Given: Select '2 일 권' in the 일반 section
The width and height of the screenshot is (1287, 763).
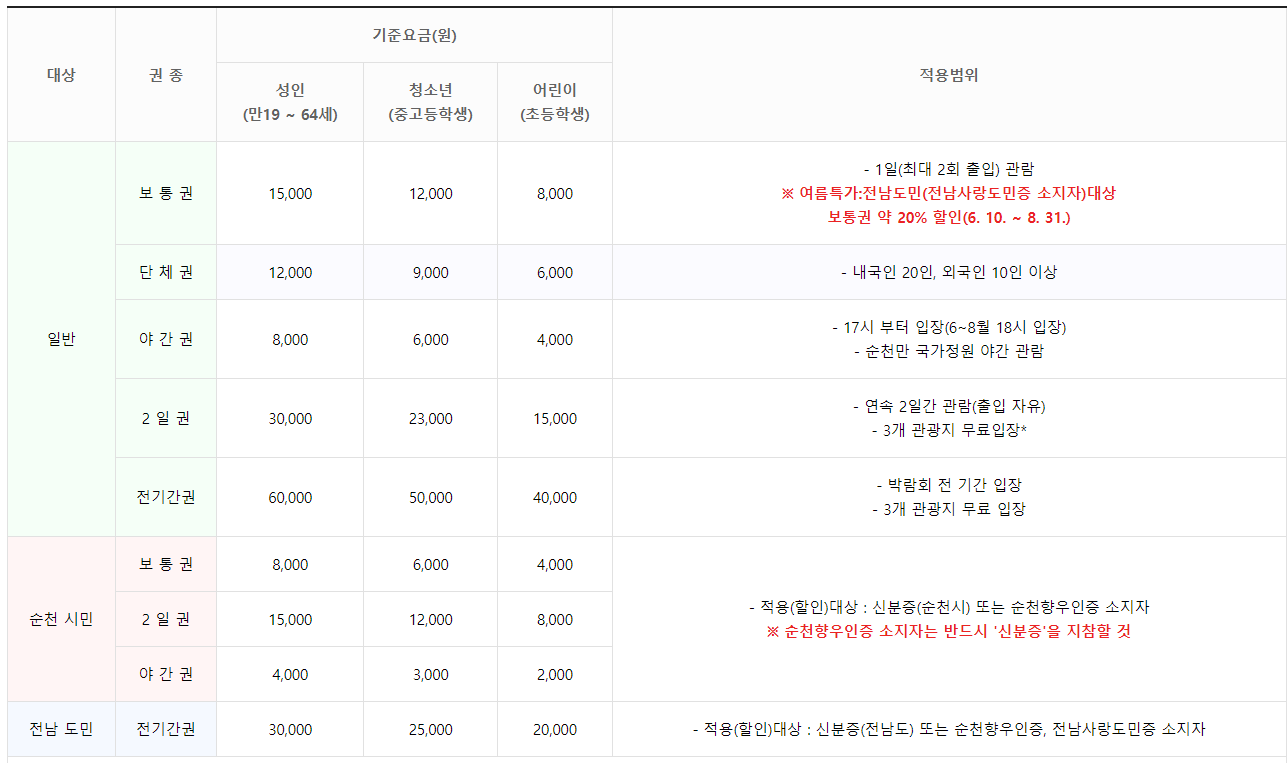Looking at the screenshot, I should tap(166, 418).
